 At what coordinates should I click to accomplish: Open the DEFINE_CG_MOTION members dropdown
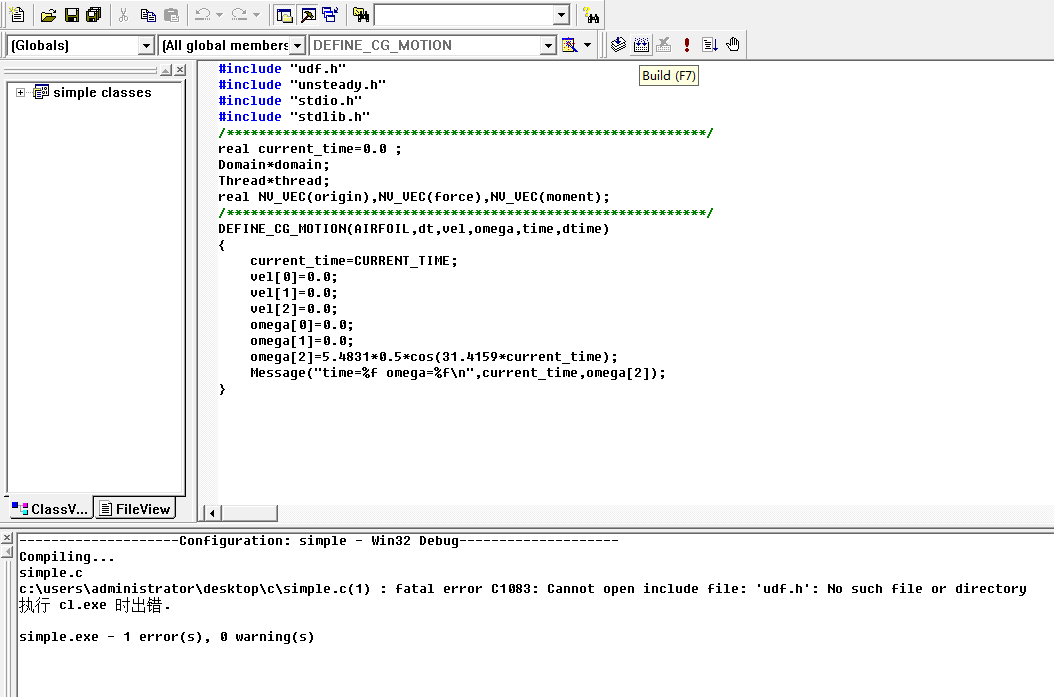547,45
